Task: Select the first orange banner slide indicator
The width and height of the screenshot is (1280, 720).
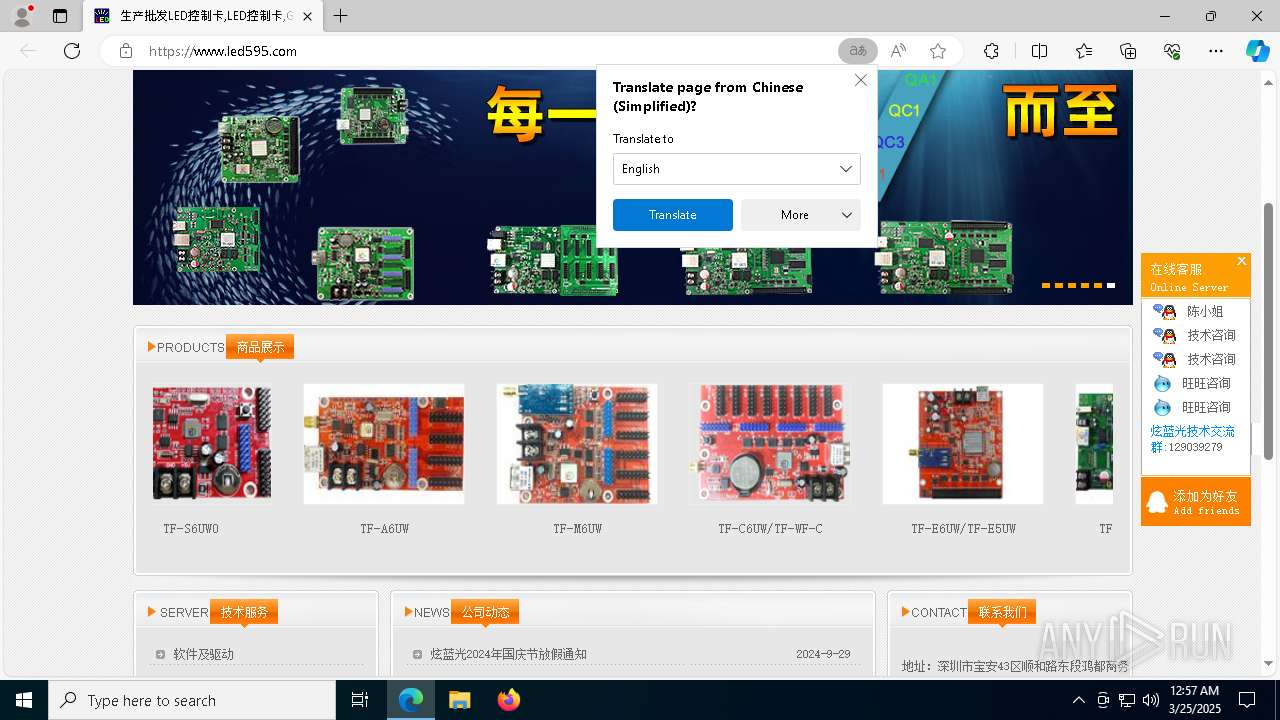Action: 1046,285
